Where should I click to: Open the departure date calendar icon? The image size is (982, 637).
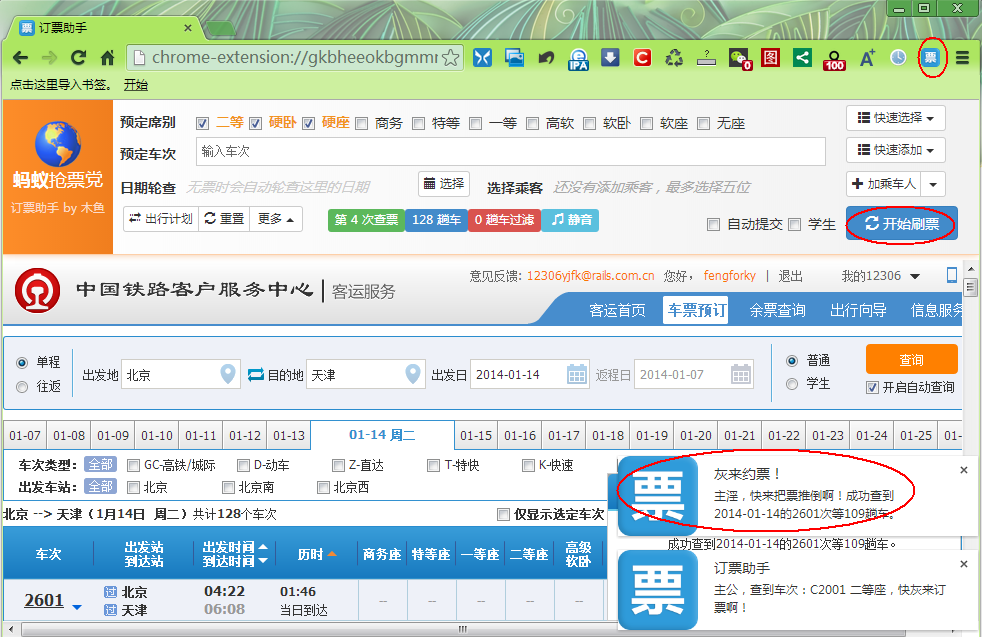pos(577,374)
